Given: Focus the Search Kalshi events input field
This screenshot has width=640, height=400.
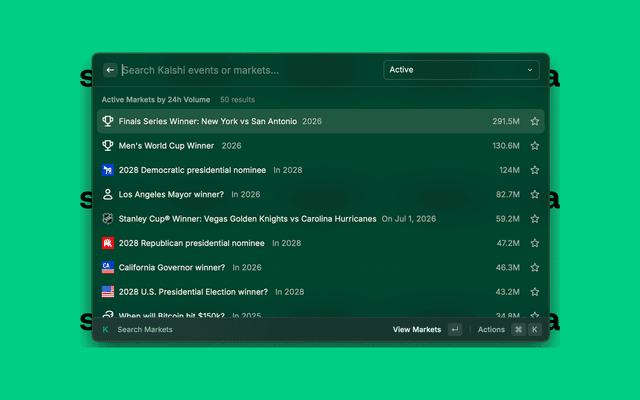Looking at the screenshot, I should coord(249,70).
